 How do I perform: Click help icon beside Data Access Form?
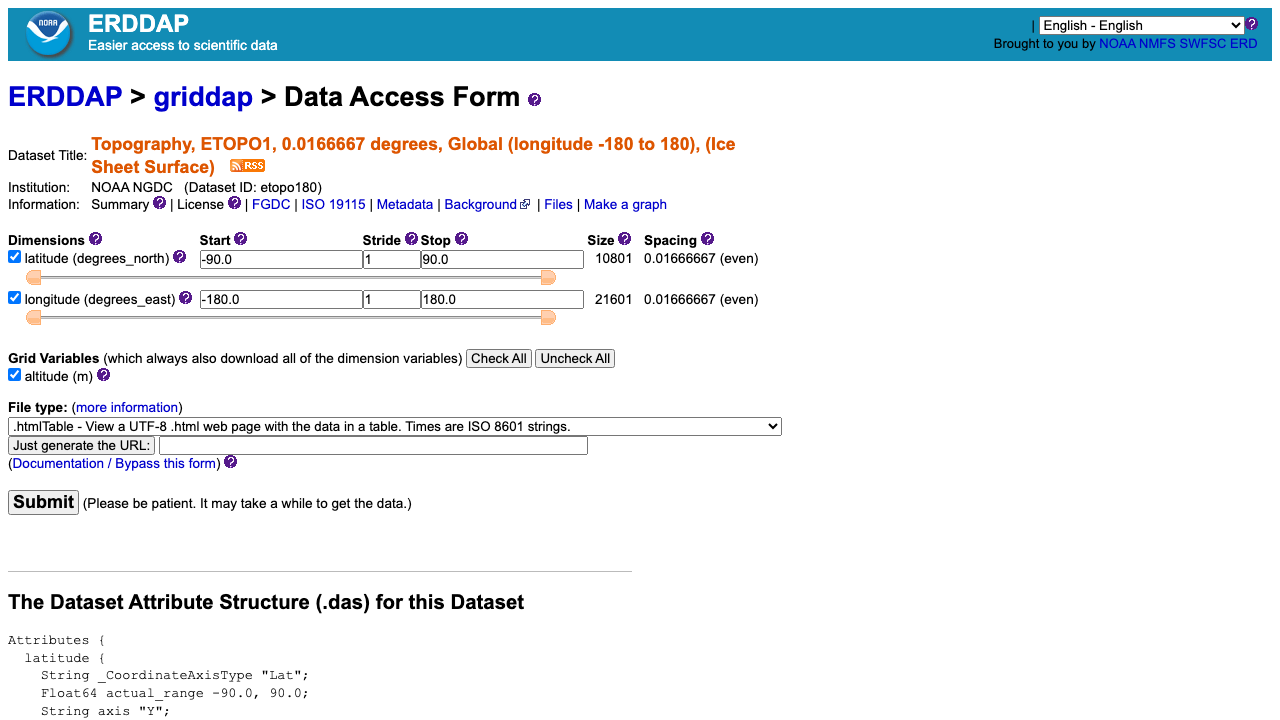534,99
